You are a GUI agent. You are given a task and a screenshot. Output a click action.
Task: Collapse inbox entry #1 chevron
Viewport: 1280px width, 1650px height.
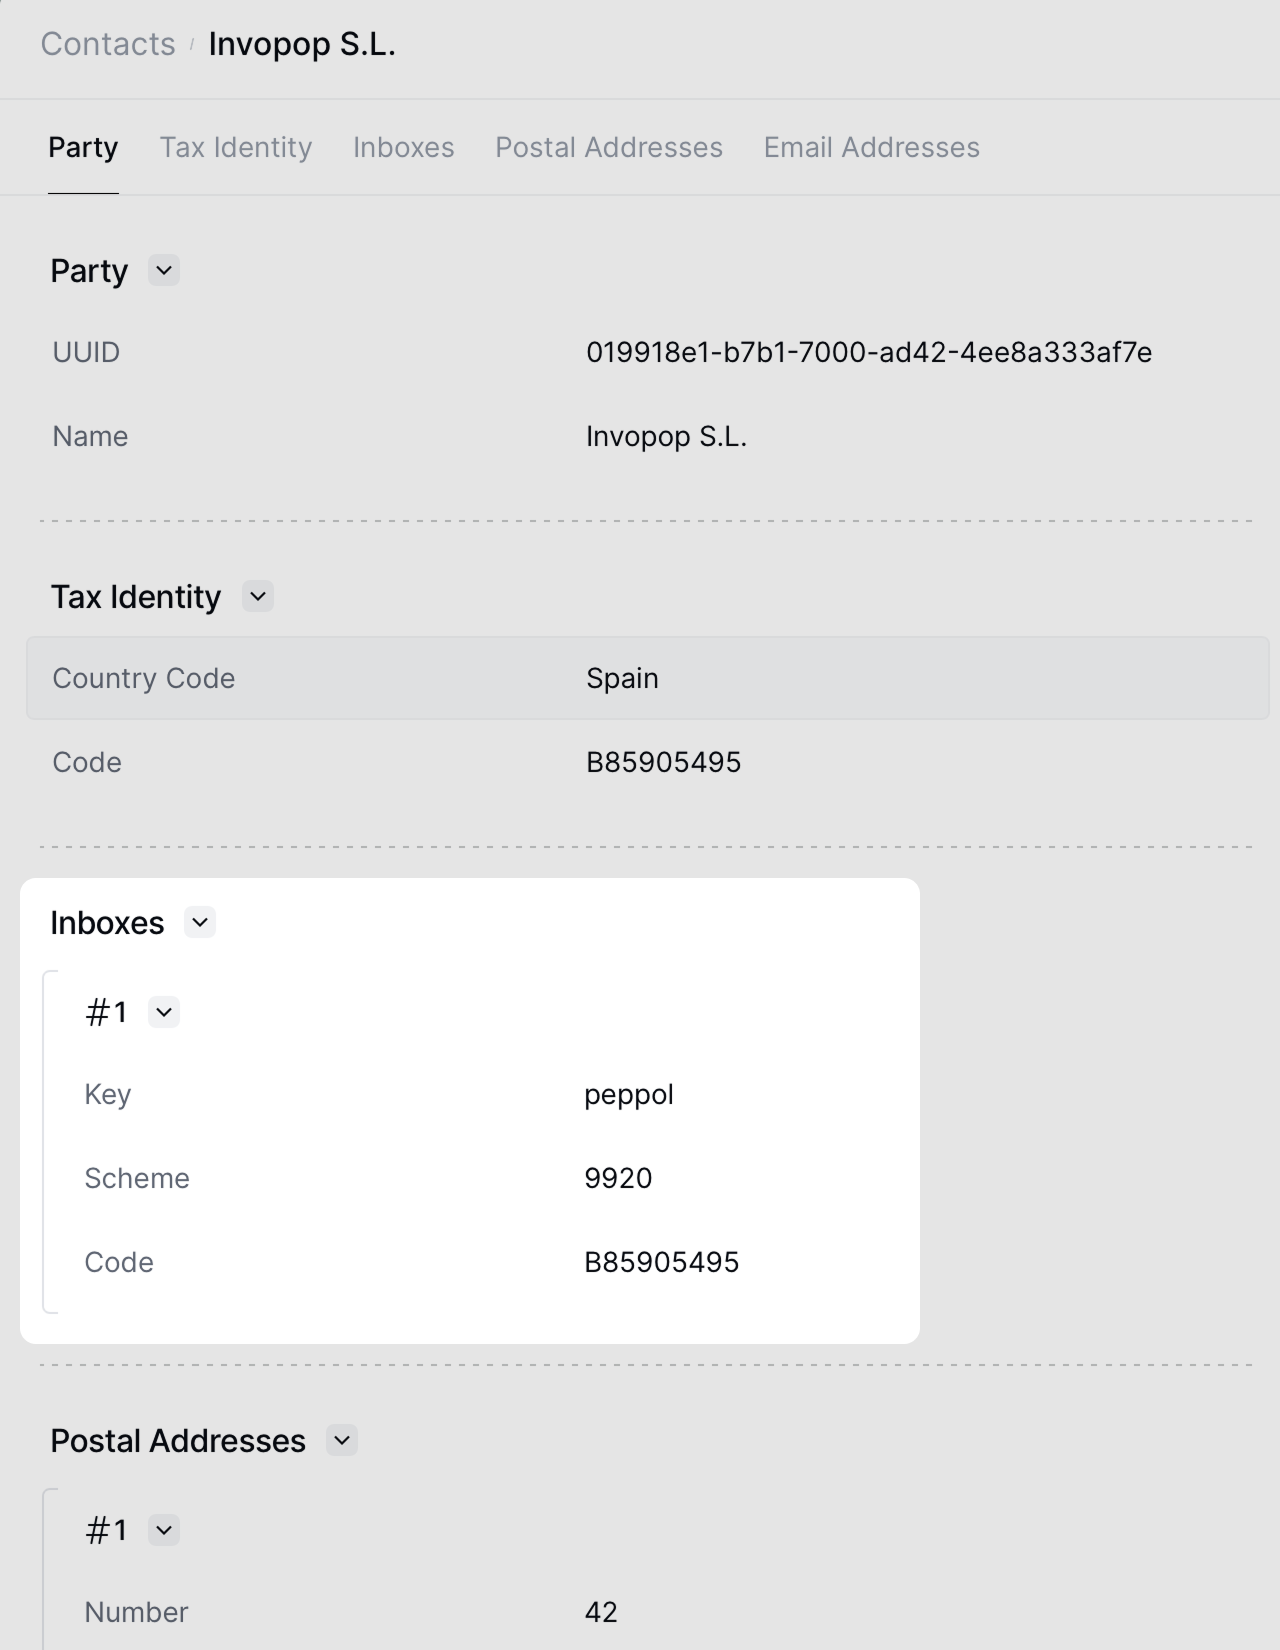(x=164, y=1012)
